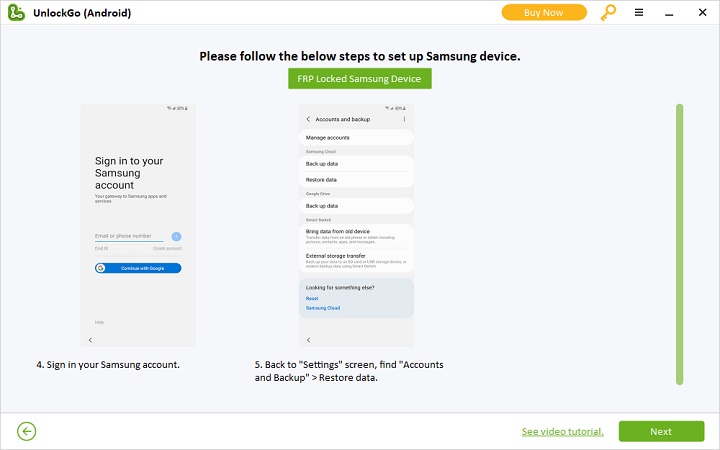Open the See video tutorial link

(x=562, y=432)
